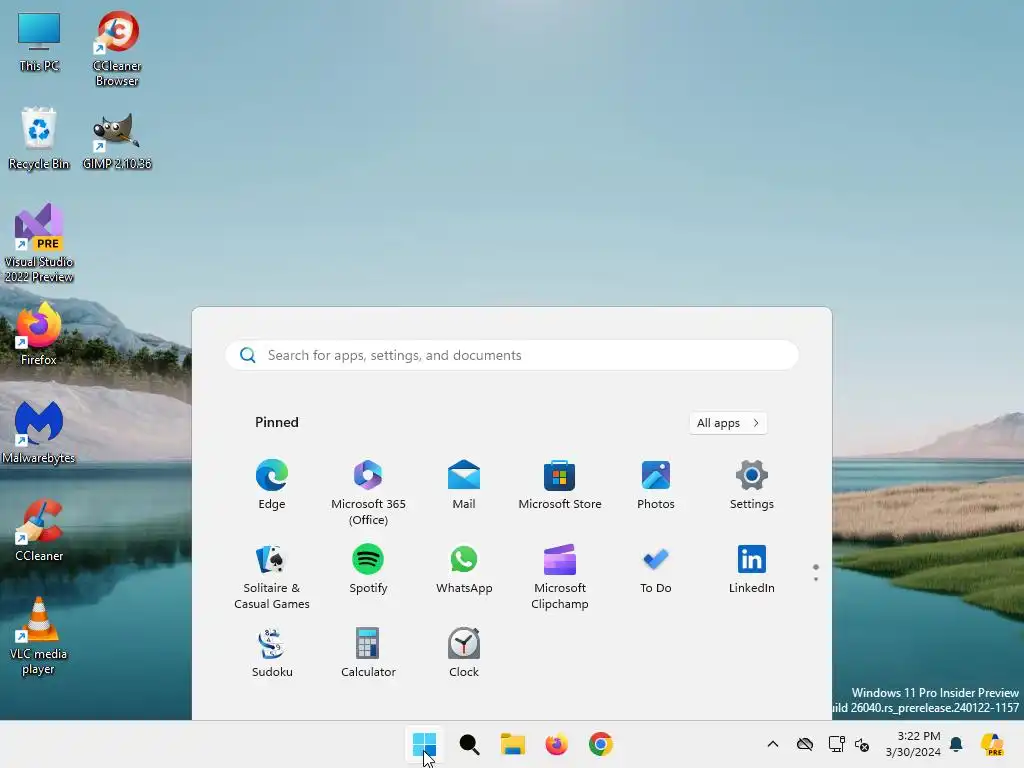The image size is (1024, 768).
Task: Select VLC media player shortcut
Action: click(39, 636)
